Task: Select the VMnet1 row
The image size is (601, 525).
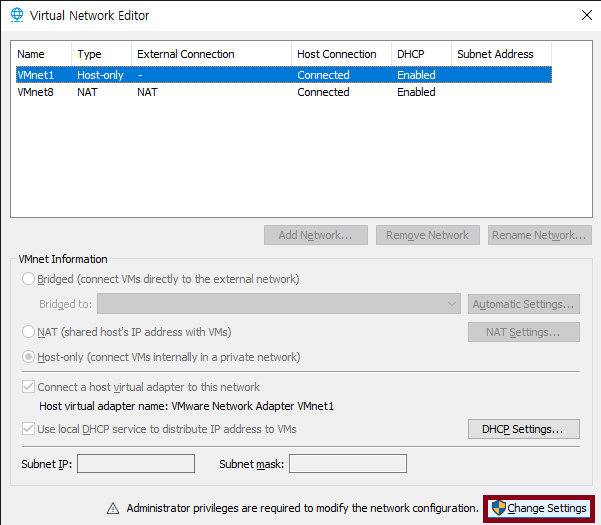Action: (x=284, y=75)
